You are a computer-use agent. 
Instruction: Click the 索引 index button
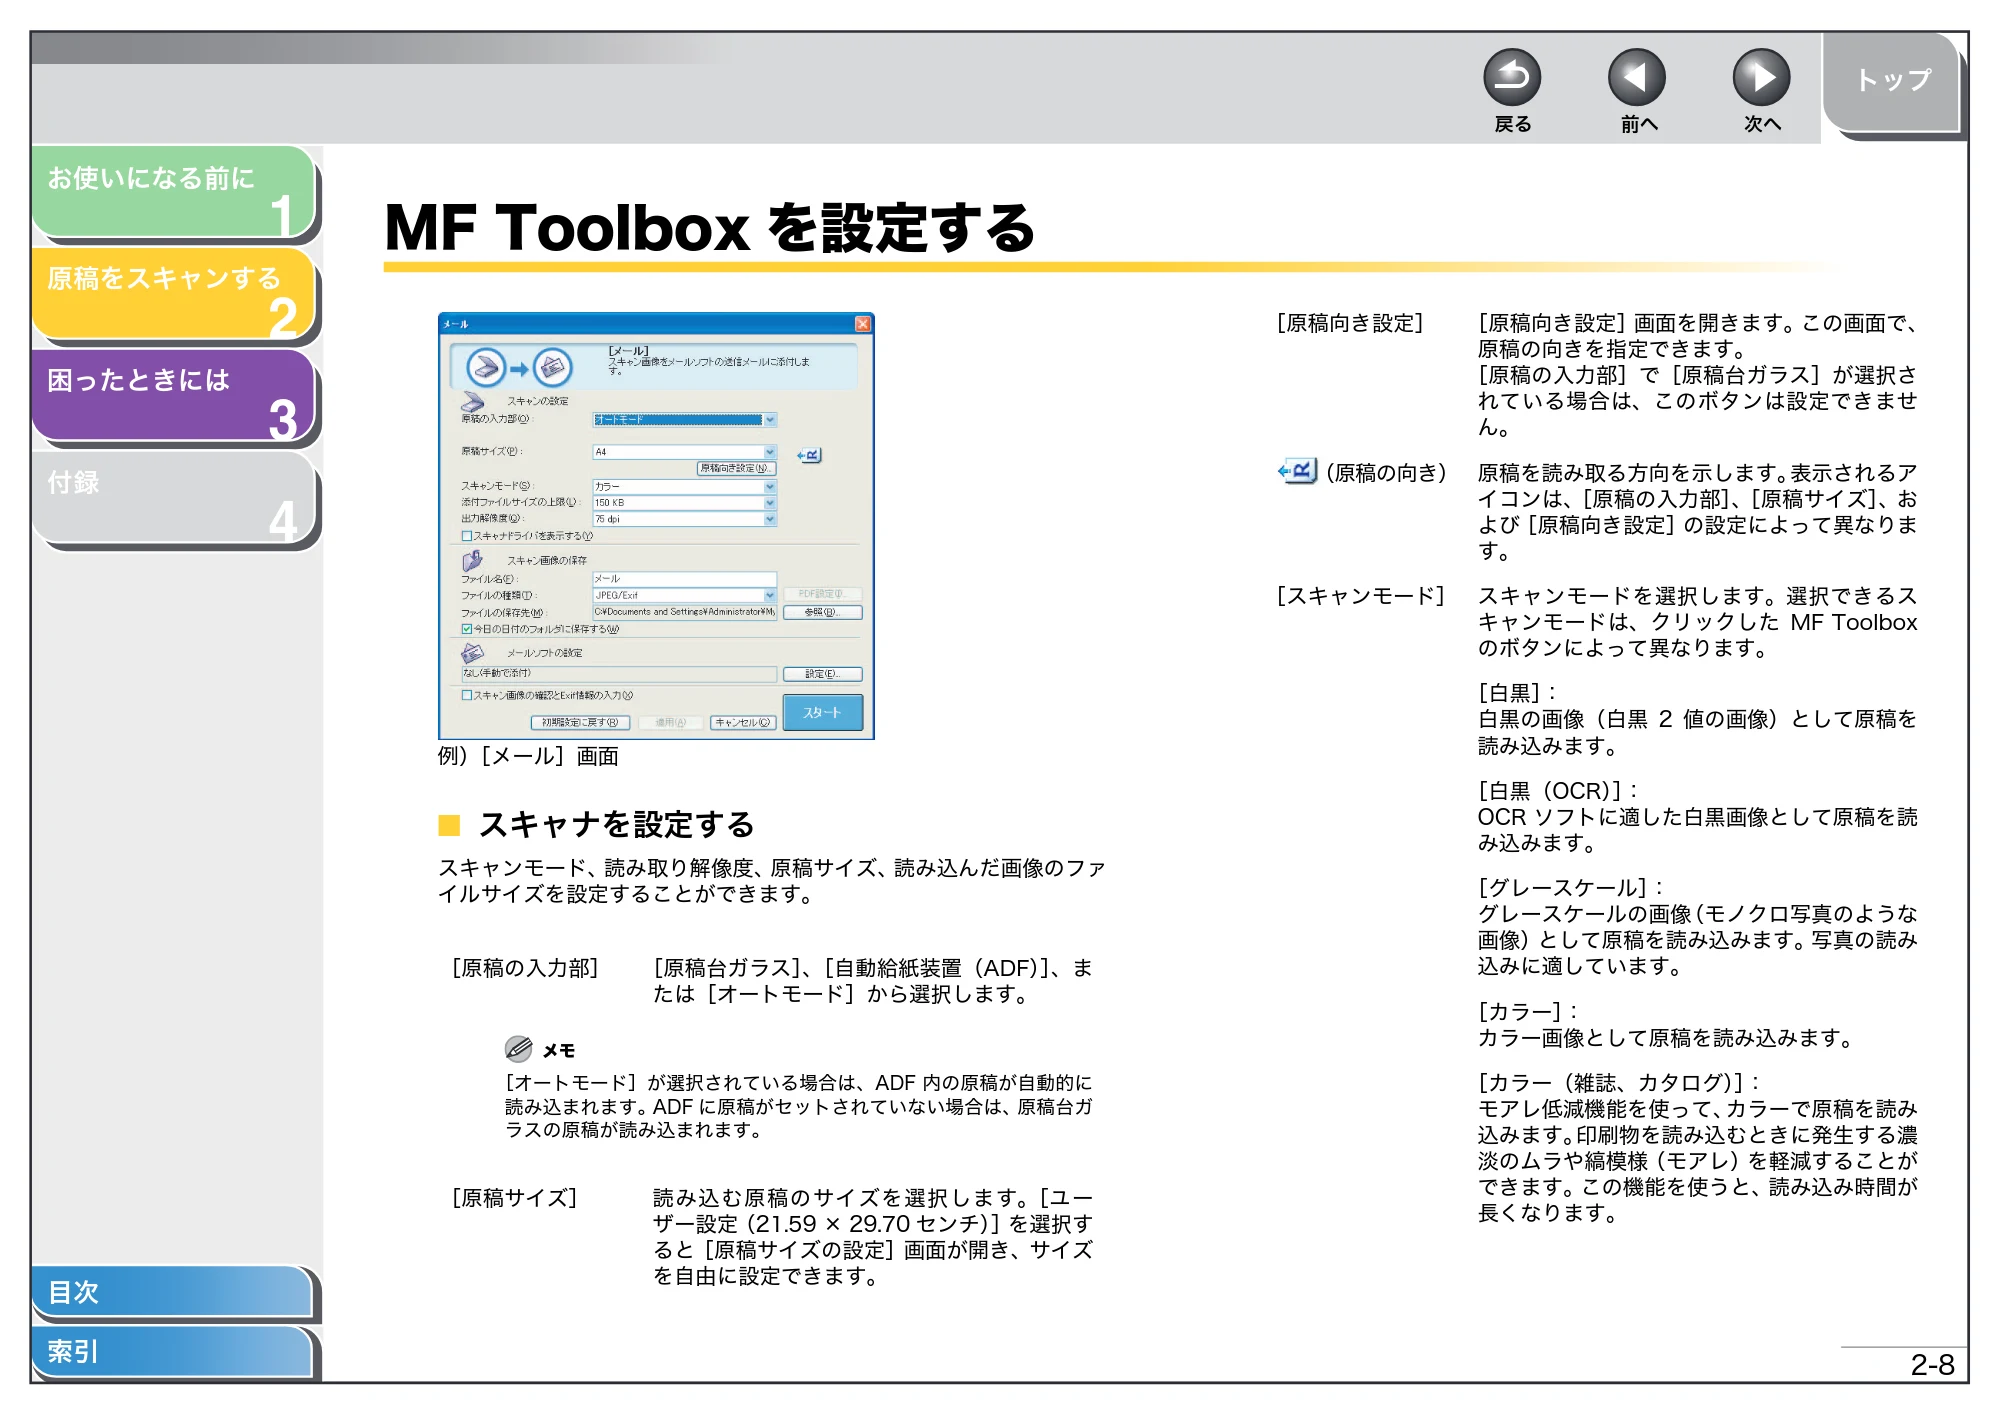coord(172,1352)
